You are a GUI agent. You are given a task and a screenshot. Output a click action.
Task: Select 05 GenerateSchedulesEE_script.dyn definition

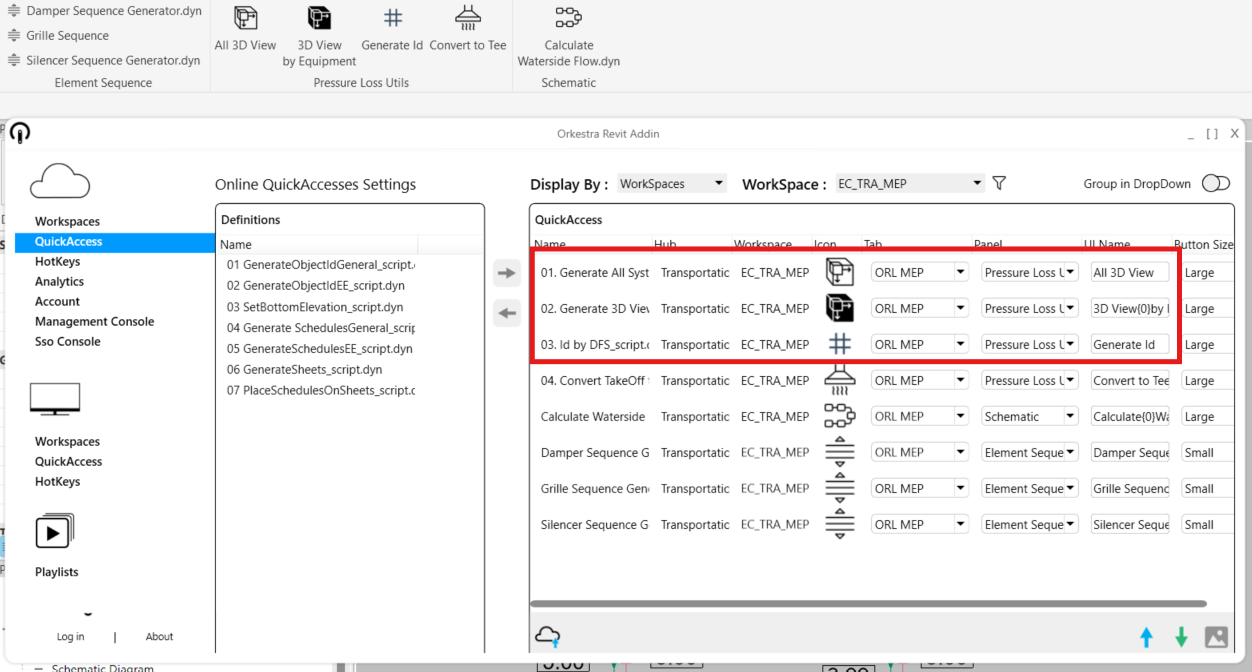coord(319,348)
